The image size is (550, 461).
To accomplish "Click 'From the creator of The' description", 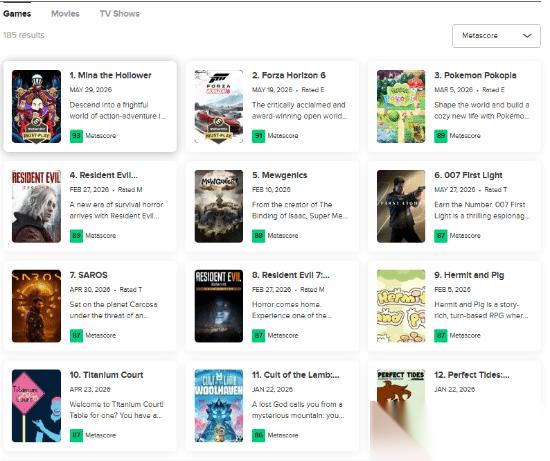I will [x=292, y=205].
